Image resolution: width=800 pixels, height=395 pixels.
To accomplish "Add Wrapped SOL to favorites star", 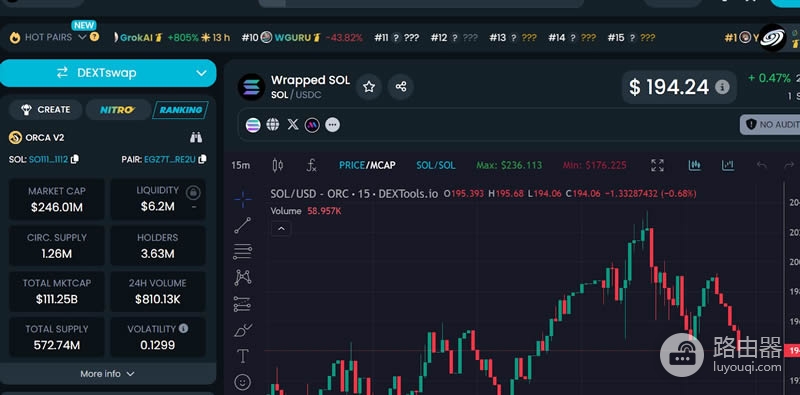I will pos(369,87).
